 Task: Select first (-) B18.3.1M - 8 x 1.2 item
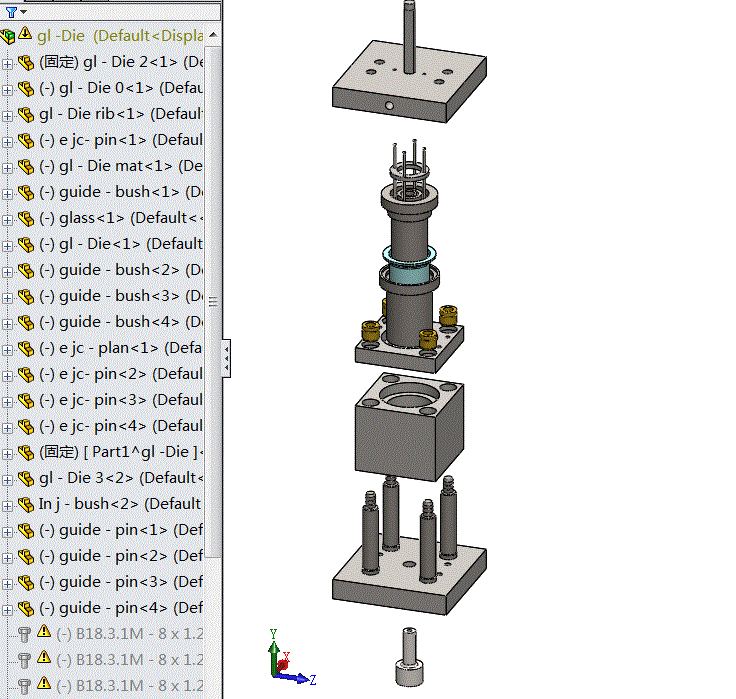click(130, 634)
